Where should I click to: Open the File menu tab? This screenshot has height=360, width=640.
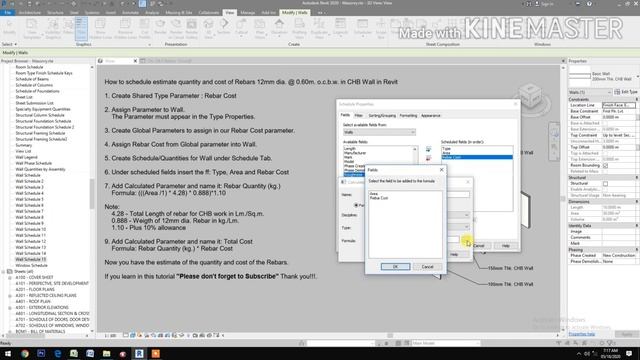coord(7,13)
